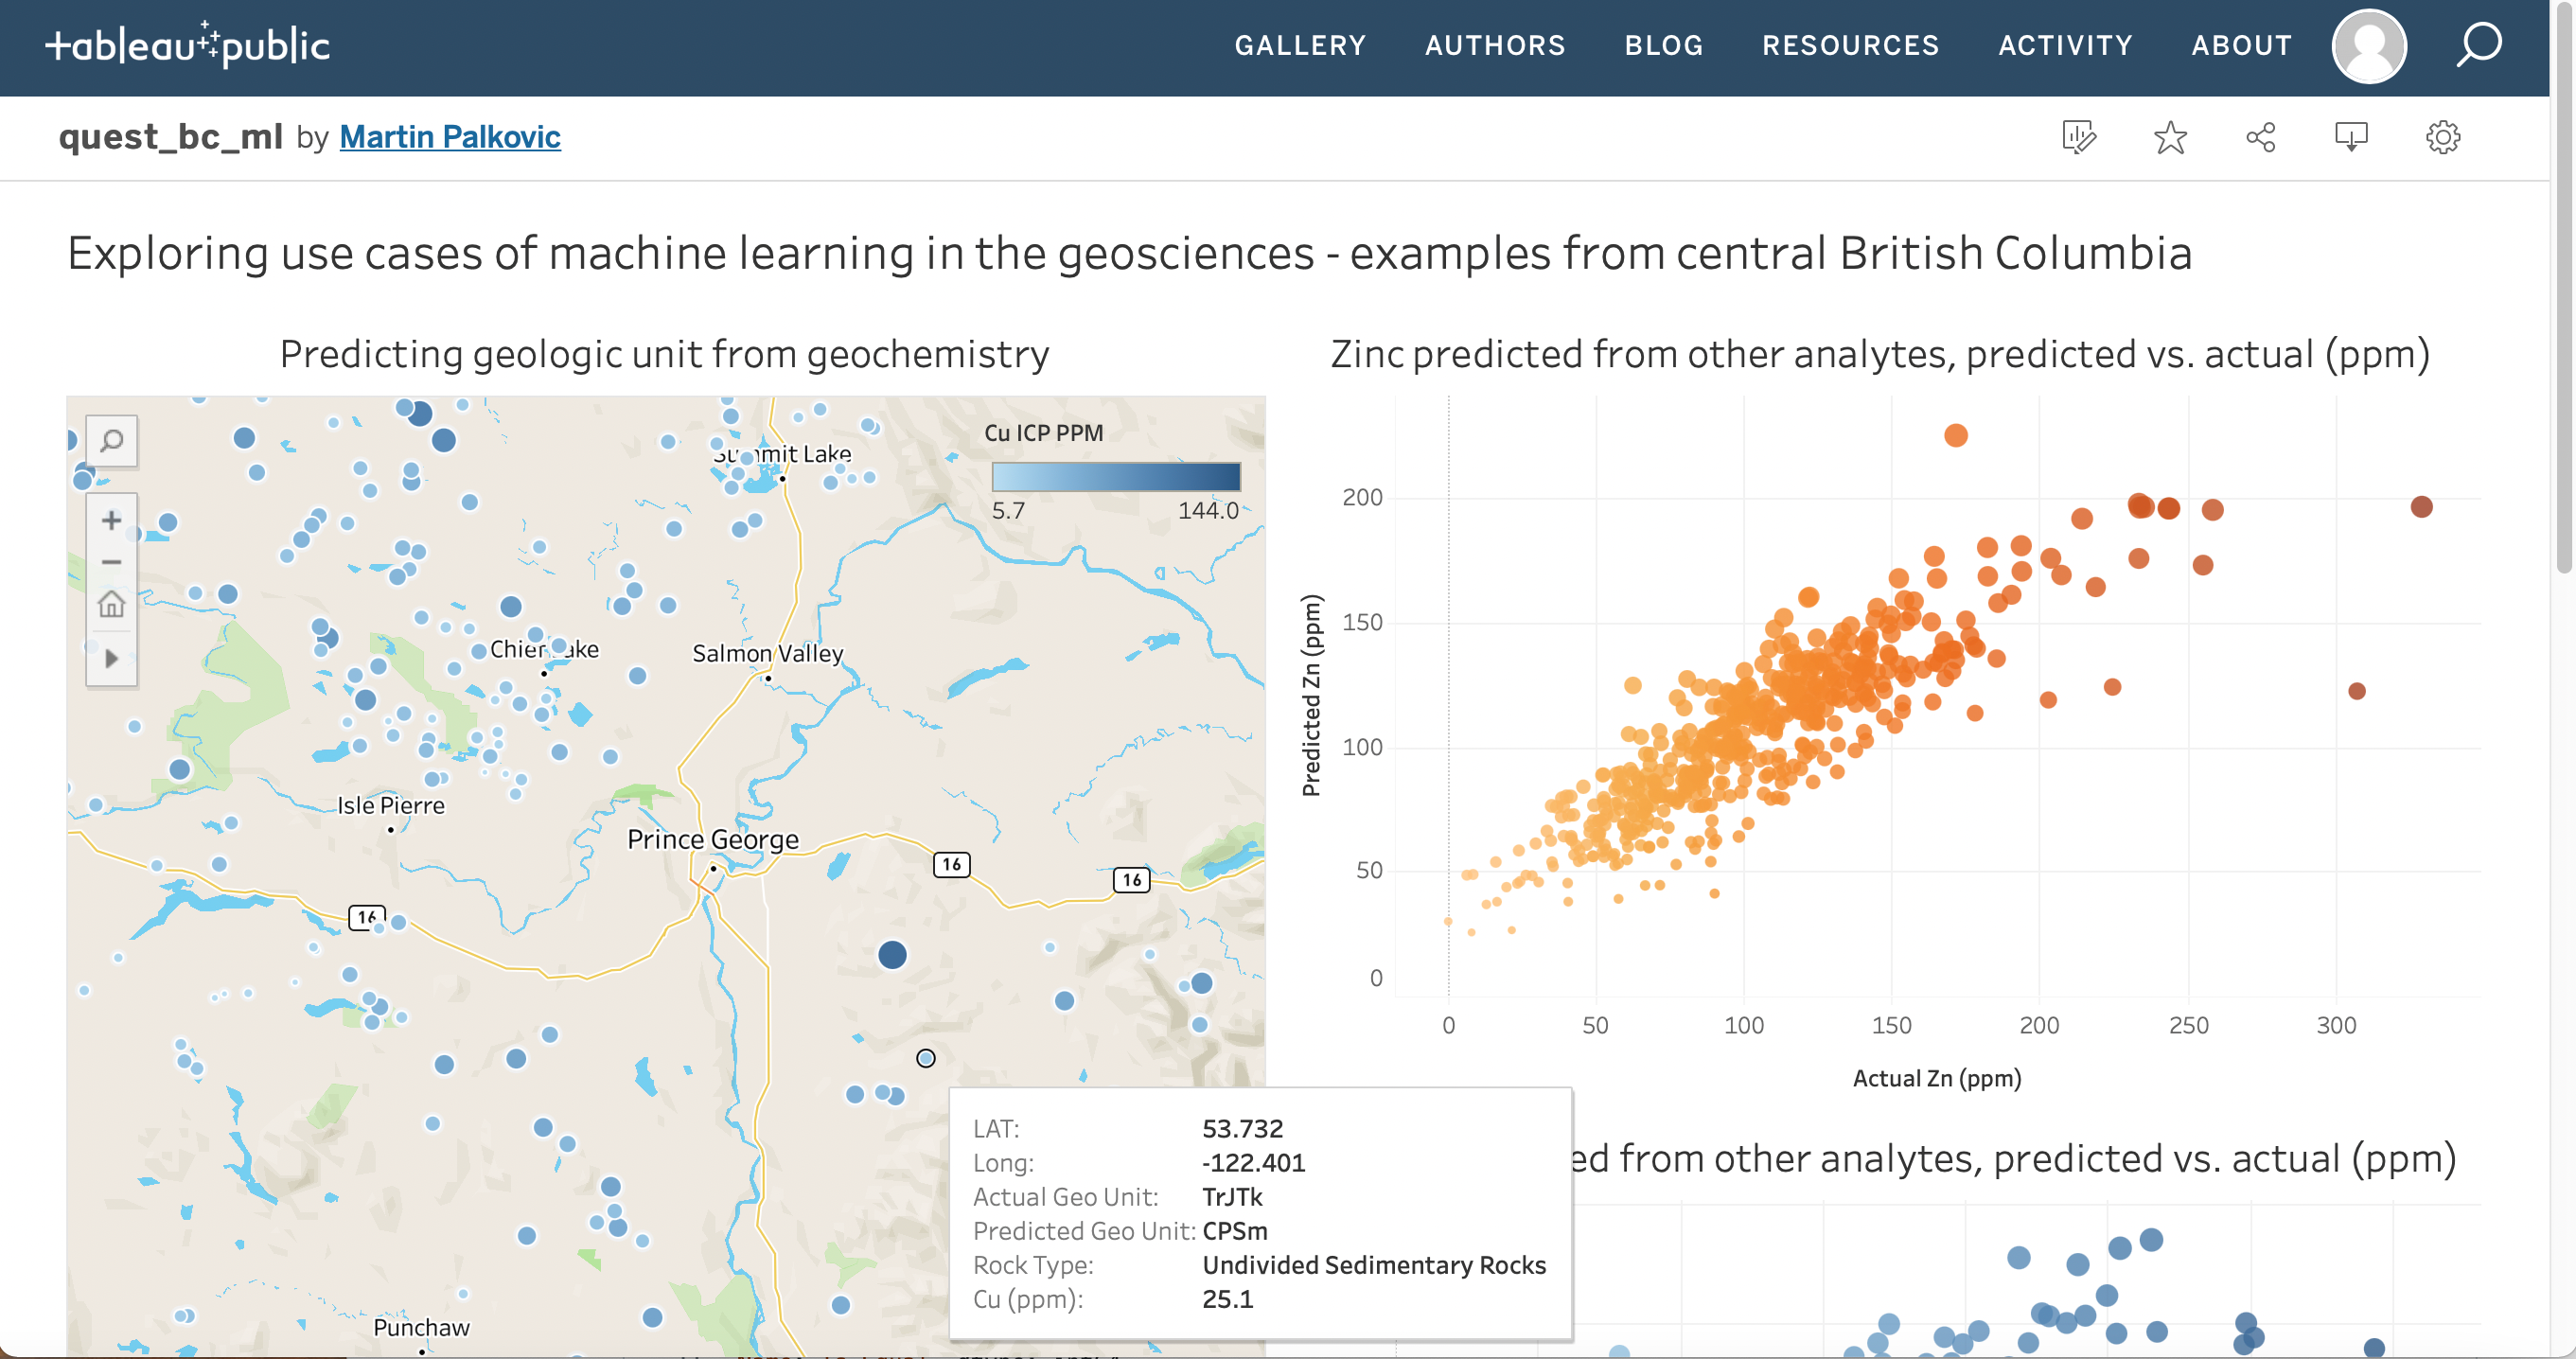Reset map with home button
The height and width of the screenshot is (1359, 2576).
pos(111,604)
